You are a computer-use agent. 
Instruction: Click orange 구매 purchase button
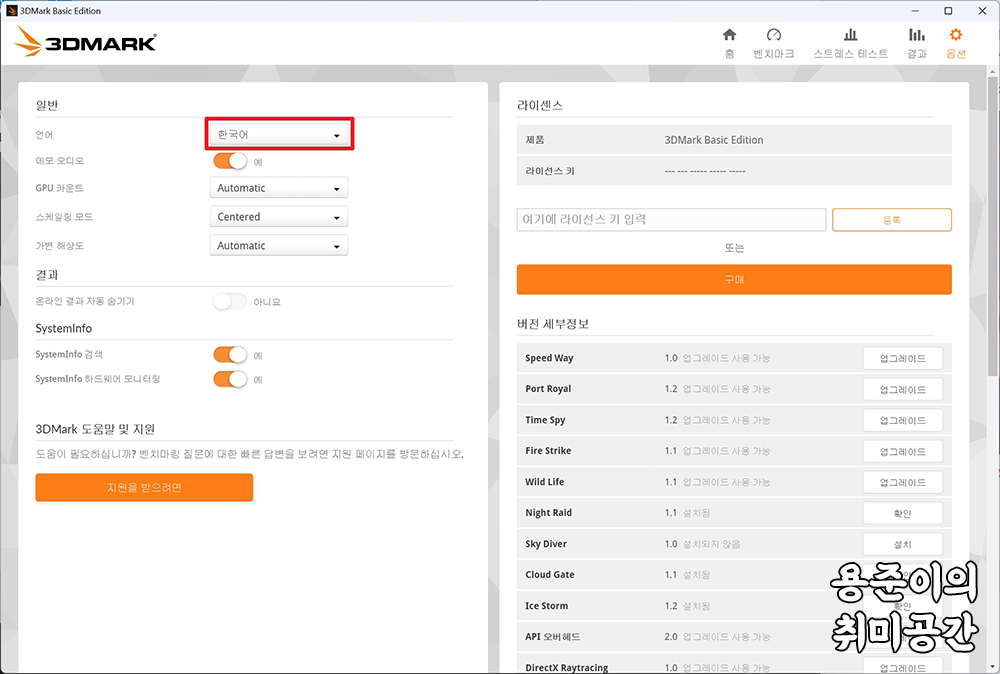(x=734, y=279)
